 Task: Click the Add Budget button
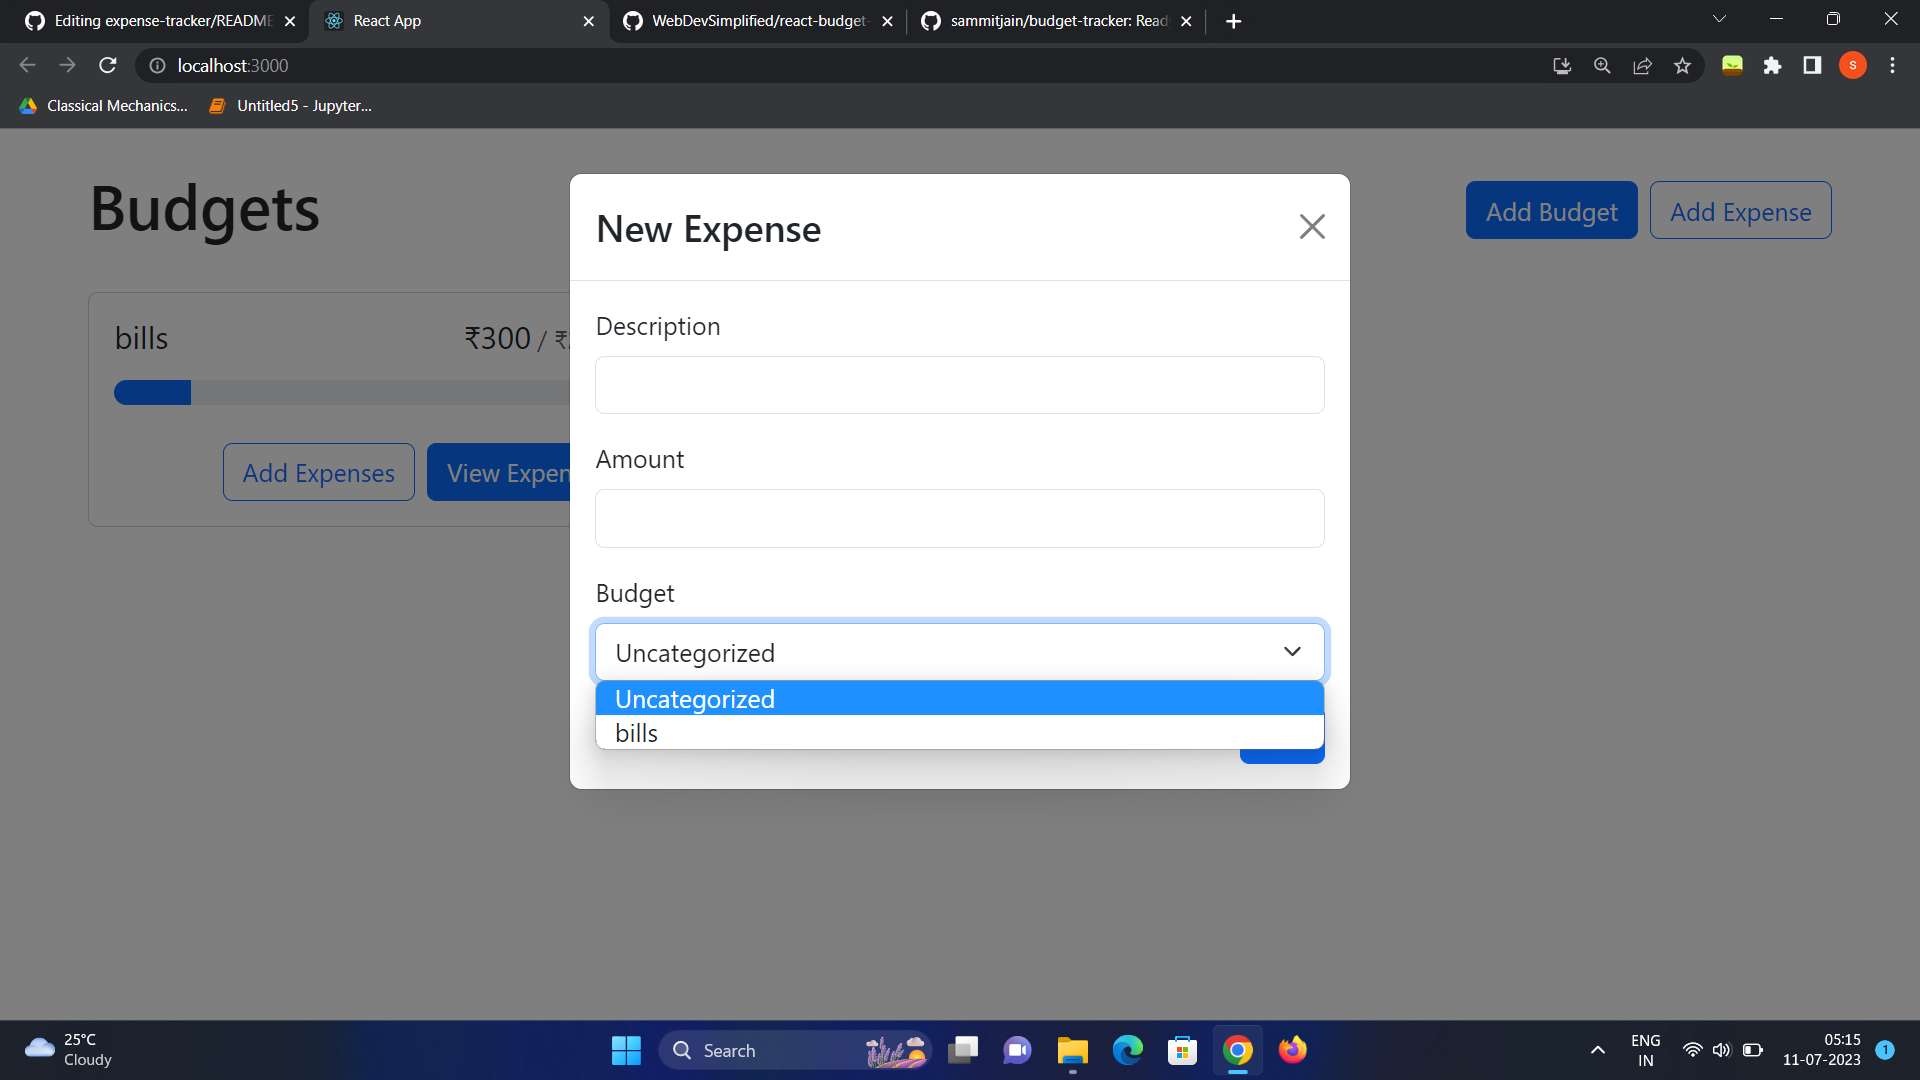point(1551,210)
